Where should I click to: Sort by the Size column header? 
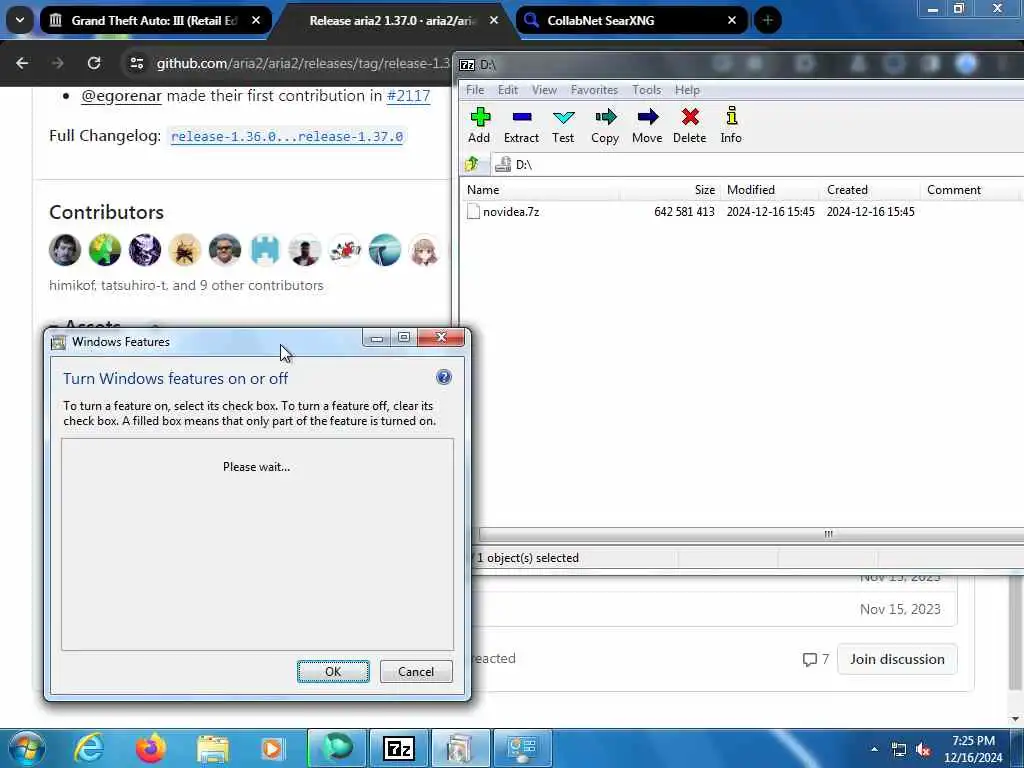click(671, 190)
